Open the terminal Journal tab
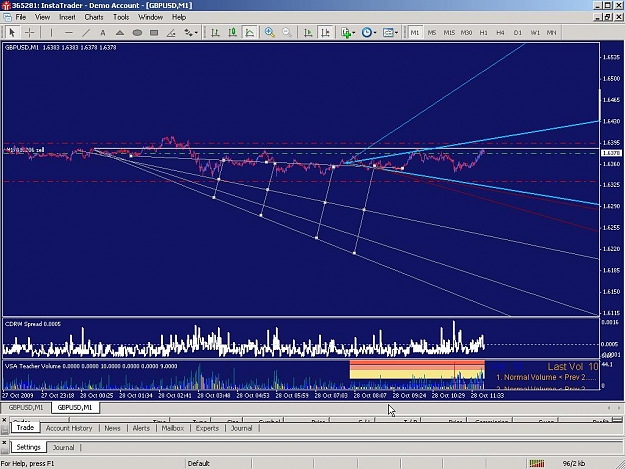Screen dimensions: 625x469 click(242, 428)
